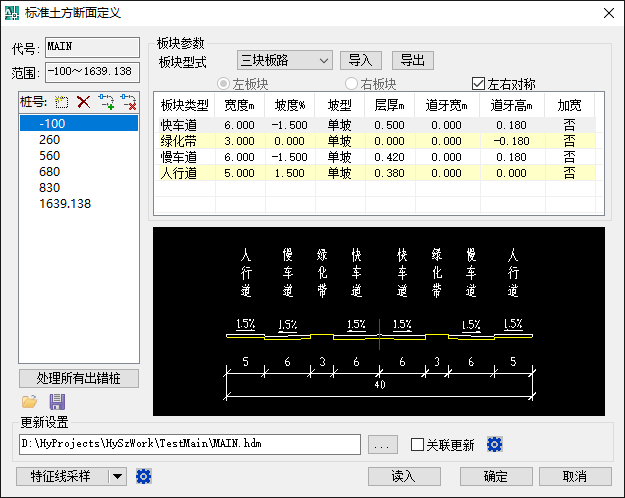This screenshot has width=625, height=498.
Task: Click the total width 40 label in preview
Action: (x=380, y=384)
